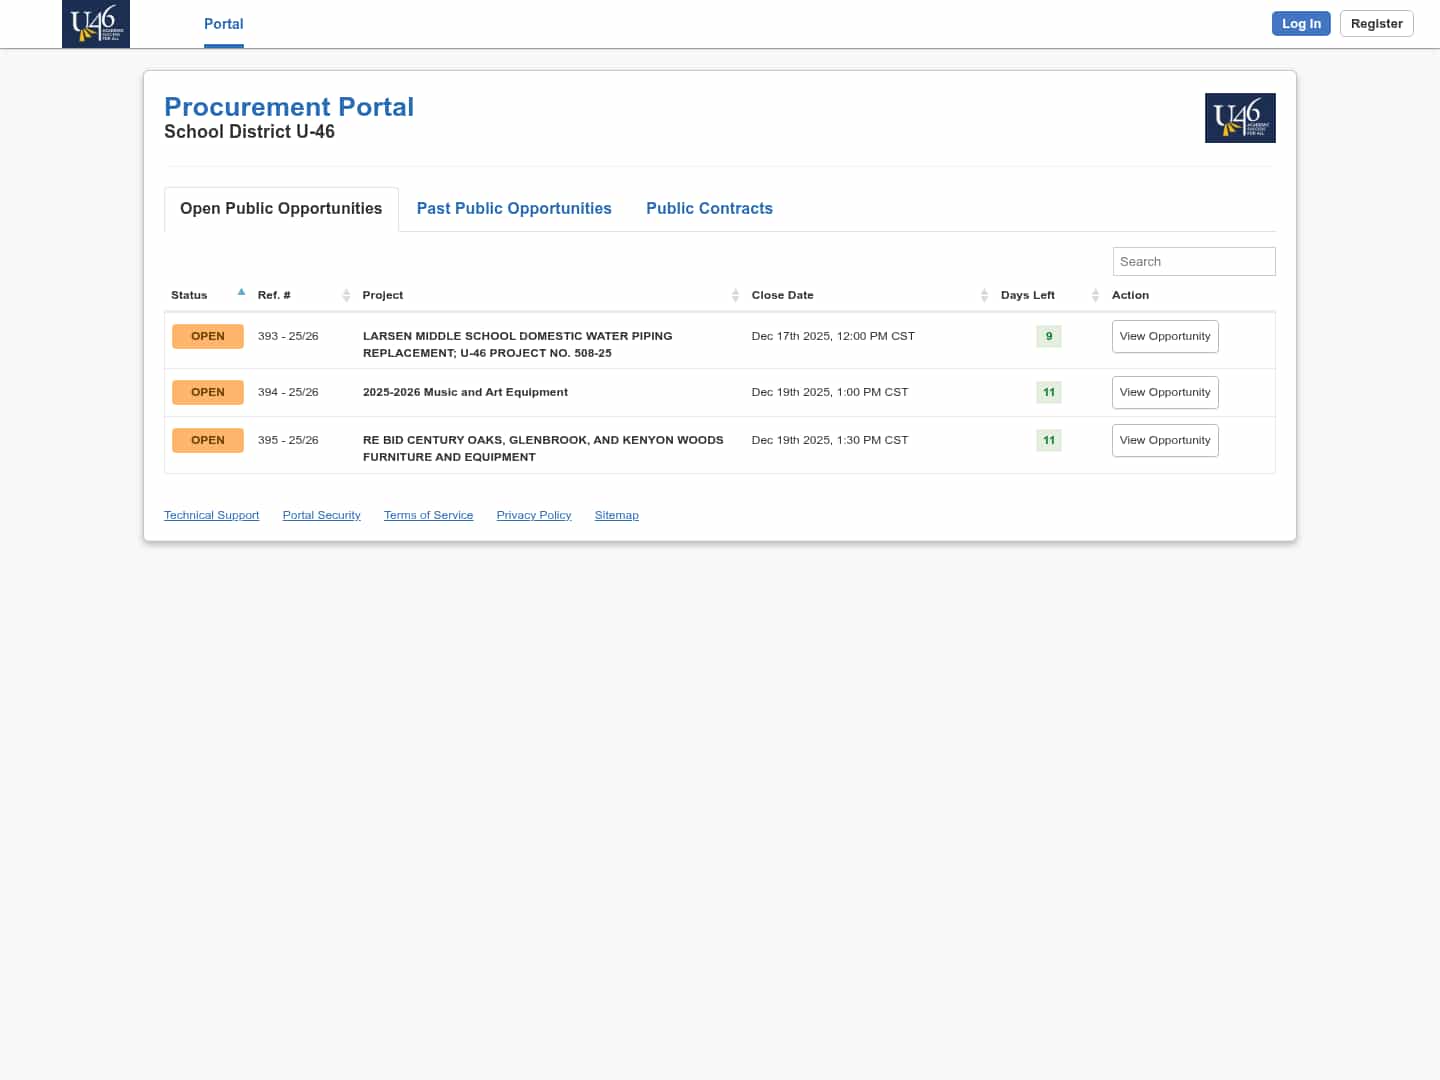The width and height of the screenshot is (1440, 1080).
Task: Click the 11 days left badge for Music and Art
Action: [x=1048, y=392]
